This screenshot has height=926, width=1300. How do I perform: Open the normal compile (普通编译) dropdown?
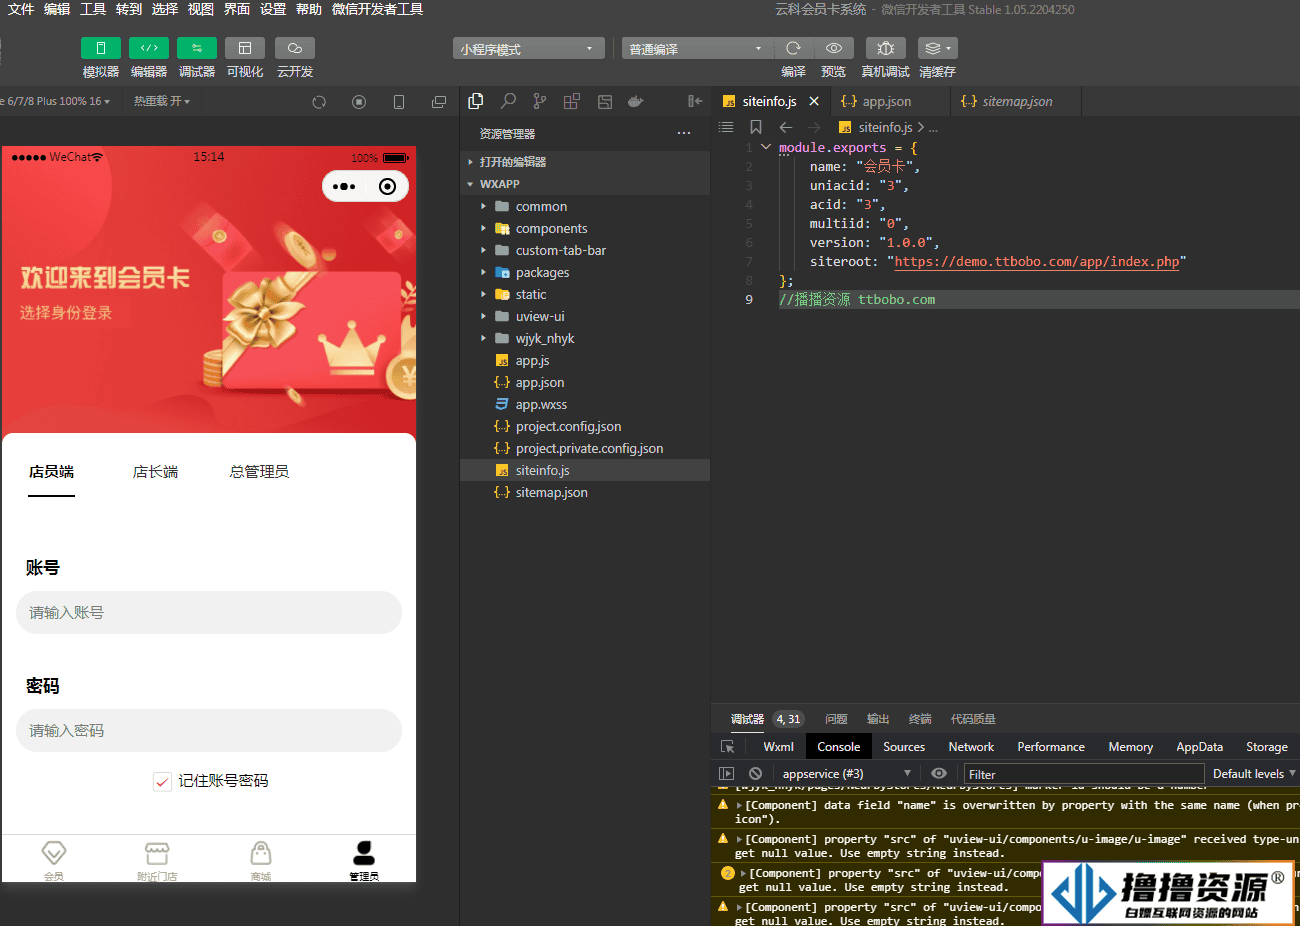(696, 49)
